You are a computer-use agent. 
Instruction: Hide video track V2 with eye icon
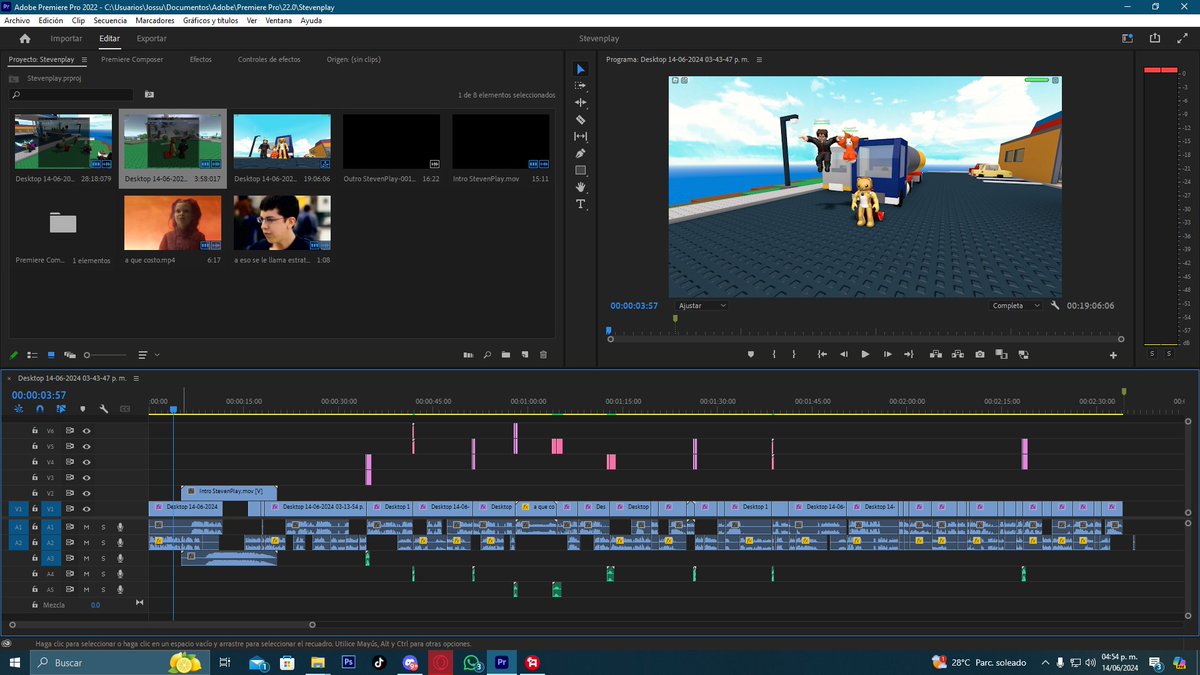tap(87, 493)
